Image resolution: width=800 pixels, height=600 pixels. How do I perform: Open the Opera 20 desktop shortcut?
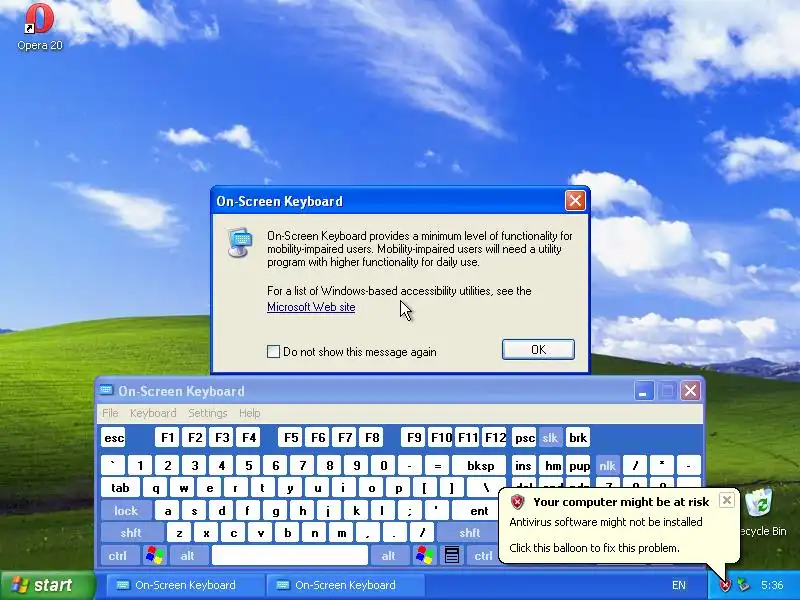point(39,27)
